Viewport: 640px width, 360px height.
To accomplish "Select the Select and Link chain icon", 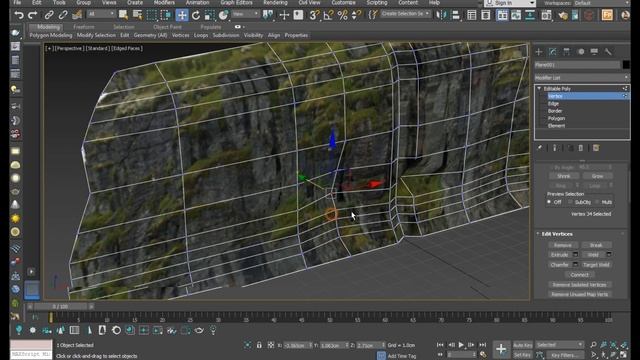I will coord(49,15).
